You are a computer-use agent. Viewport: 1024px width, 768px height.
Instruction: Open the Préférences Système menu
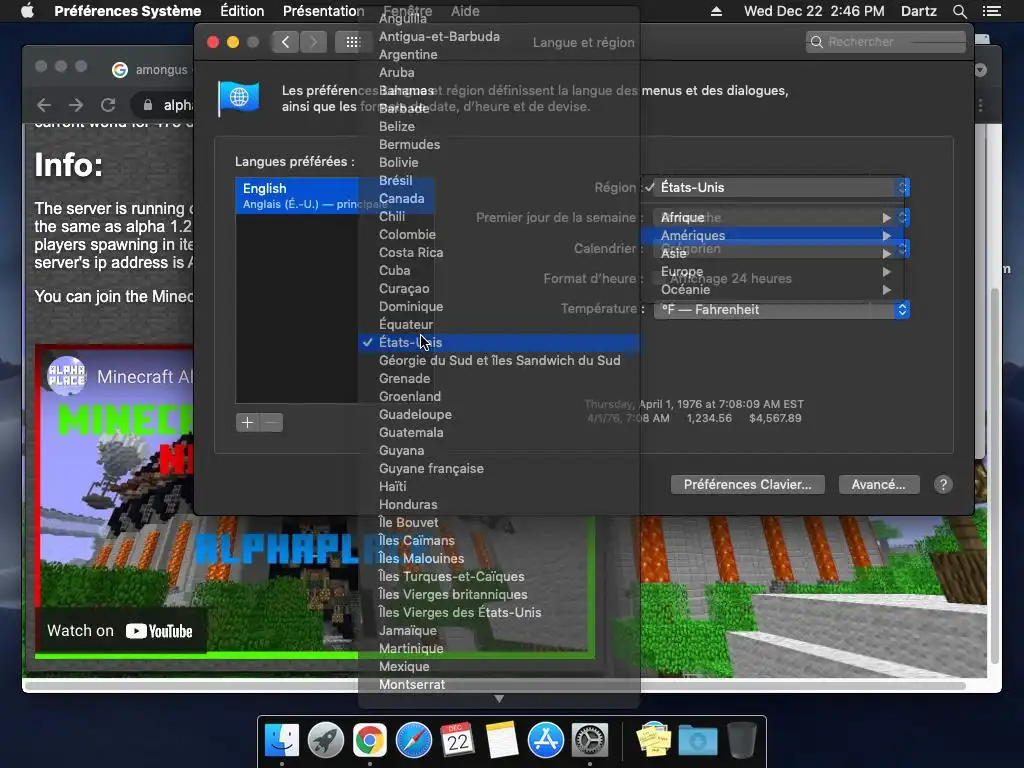(x=127, y=11)
